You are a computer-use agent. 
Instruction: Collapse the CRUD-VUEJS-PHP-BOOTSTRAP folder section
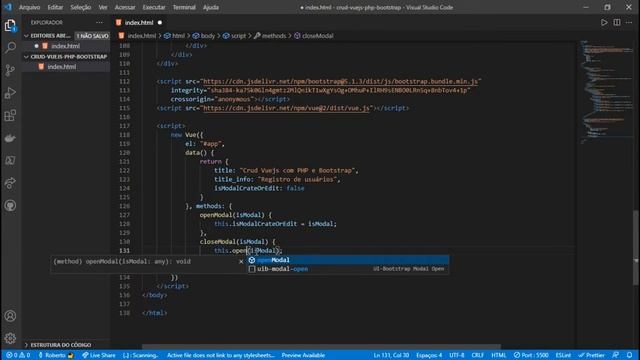click(66, 56)
